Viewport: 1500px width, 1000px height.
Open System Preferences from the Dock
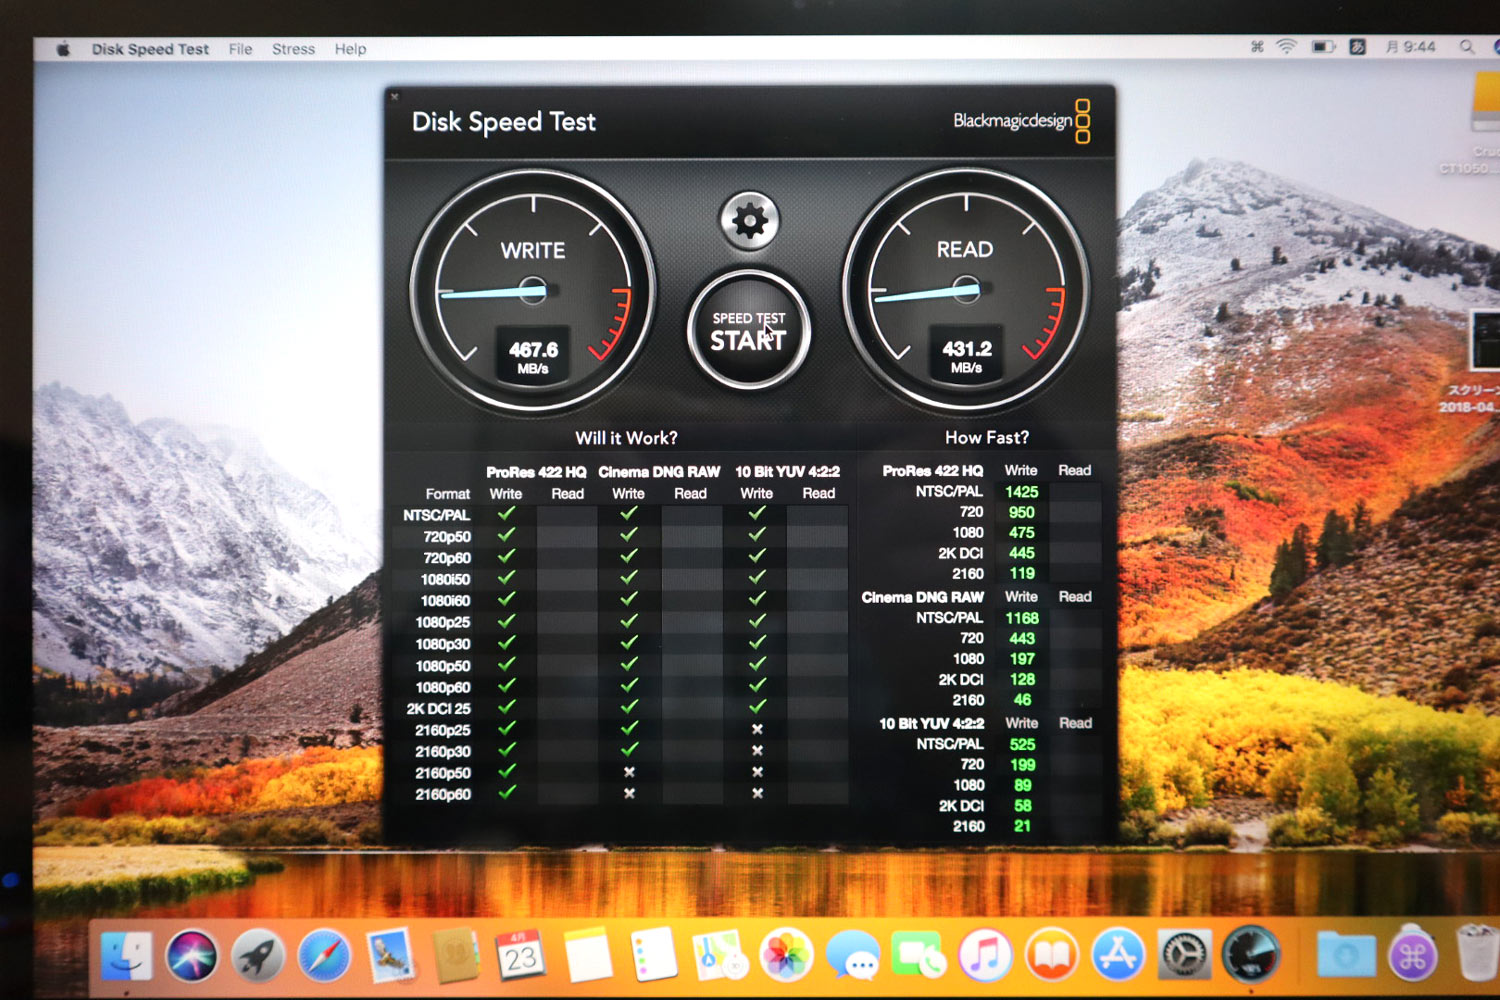coord(1184,955)
